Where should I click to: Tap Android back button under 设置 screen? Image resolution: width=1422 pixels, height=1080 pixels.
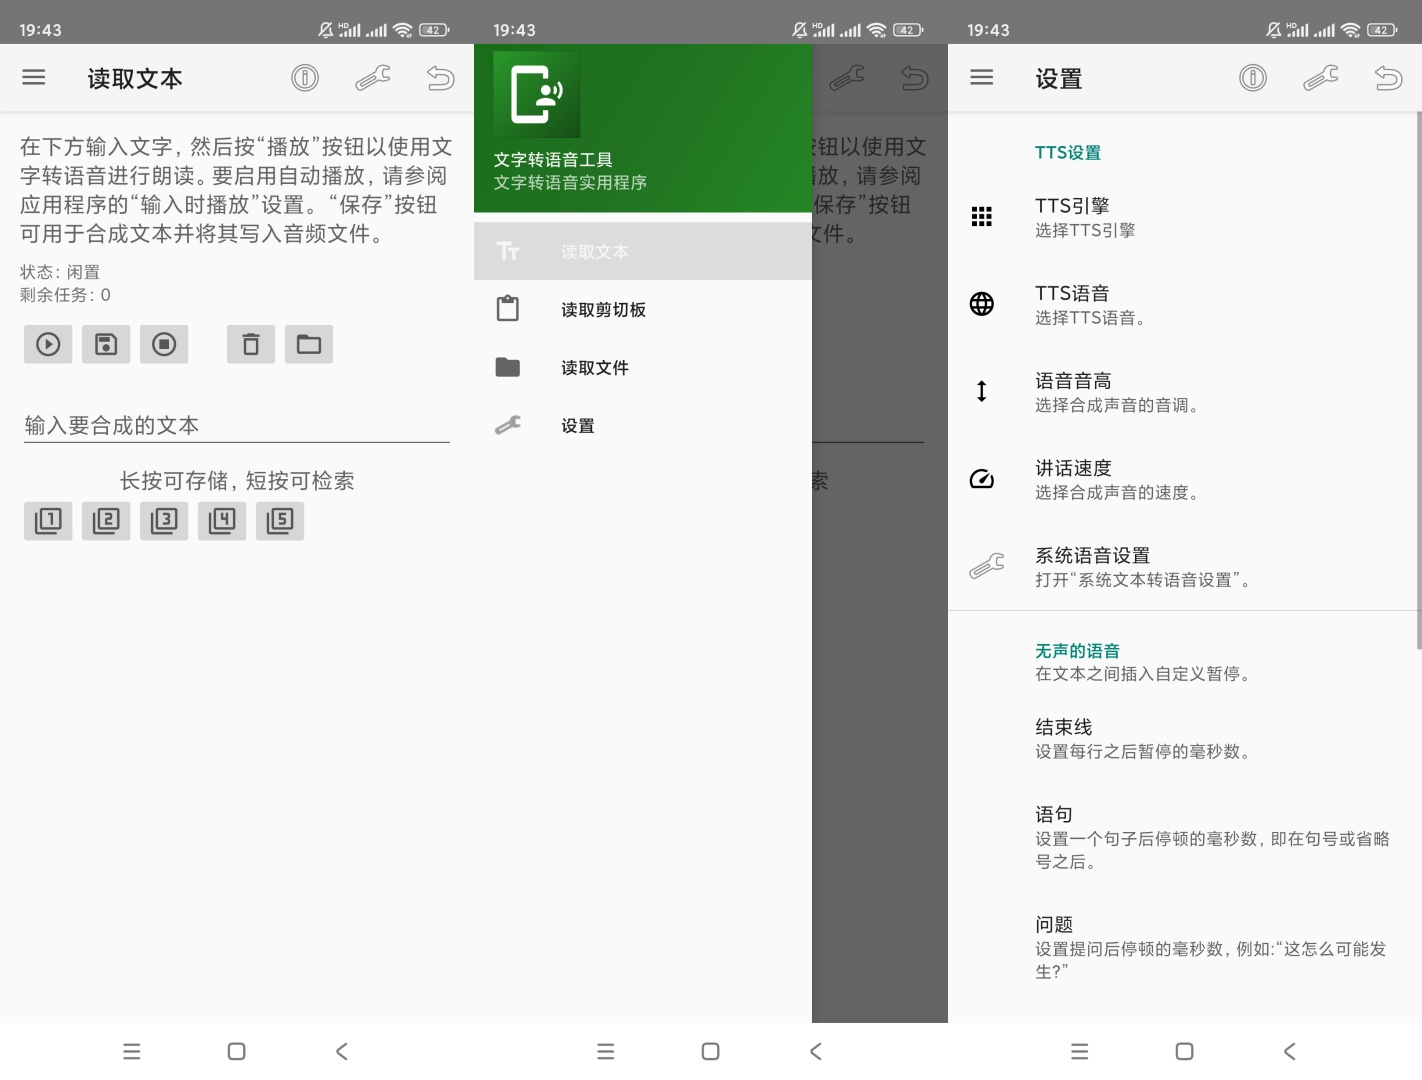tap(1290, 1051)
